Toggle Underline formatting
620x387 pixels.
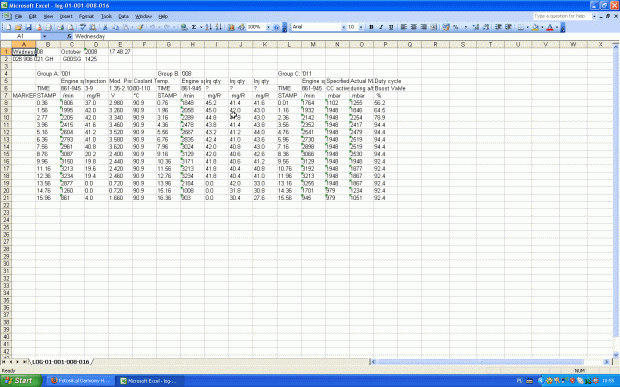tap(391, 27)
